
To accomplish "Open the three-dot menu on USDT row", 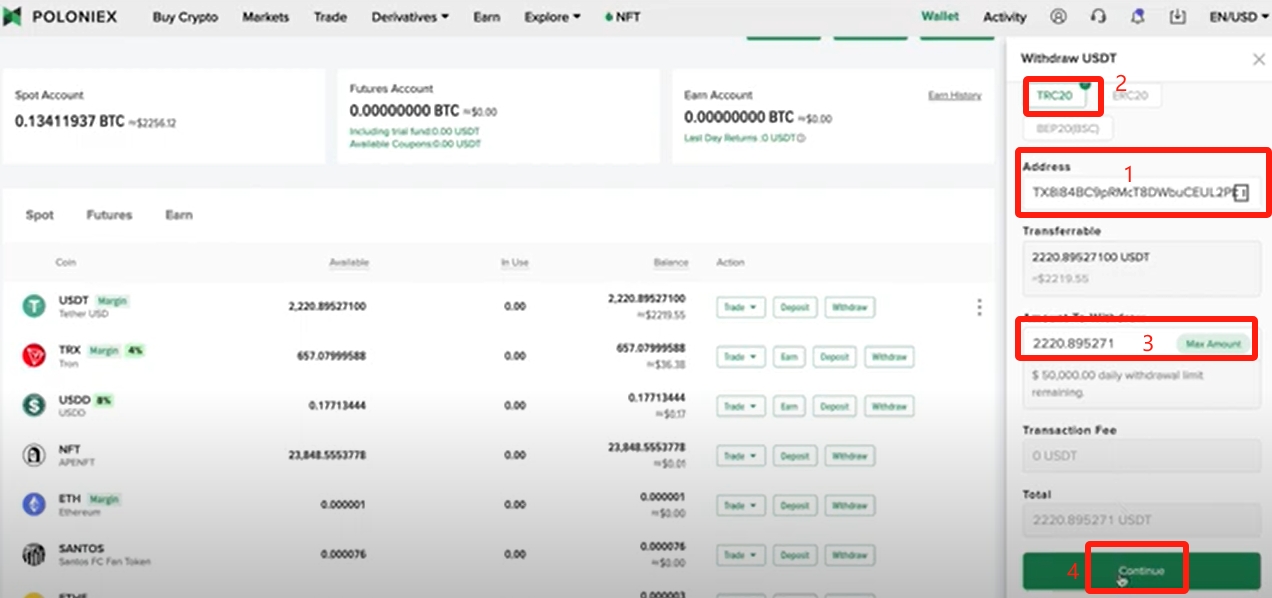I will tap(979, 307).
